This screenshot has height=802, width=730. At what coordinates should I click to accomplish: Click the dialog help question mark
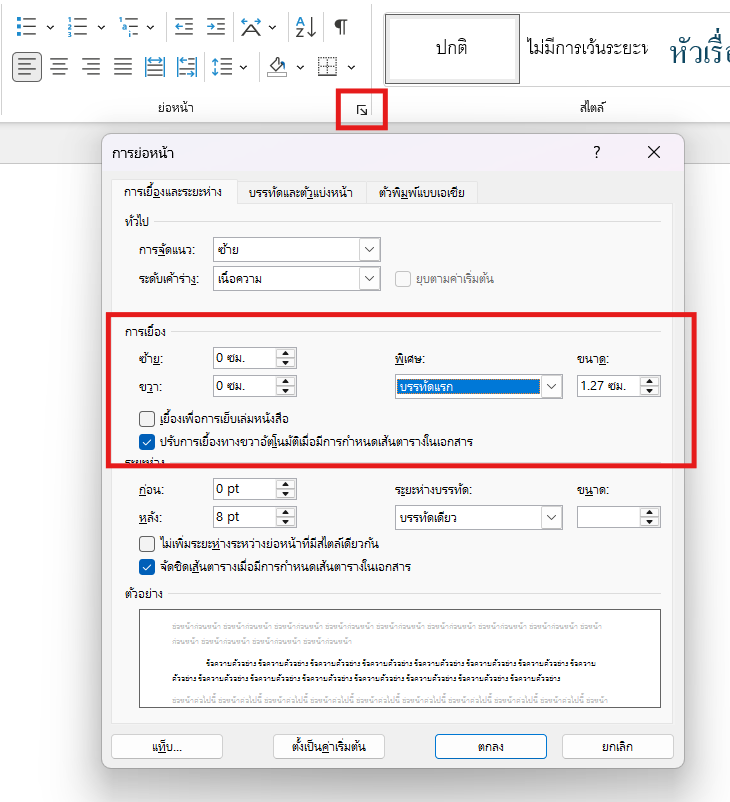(596, 152)
